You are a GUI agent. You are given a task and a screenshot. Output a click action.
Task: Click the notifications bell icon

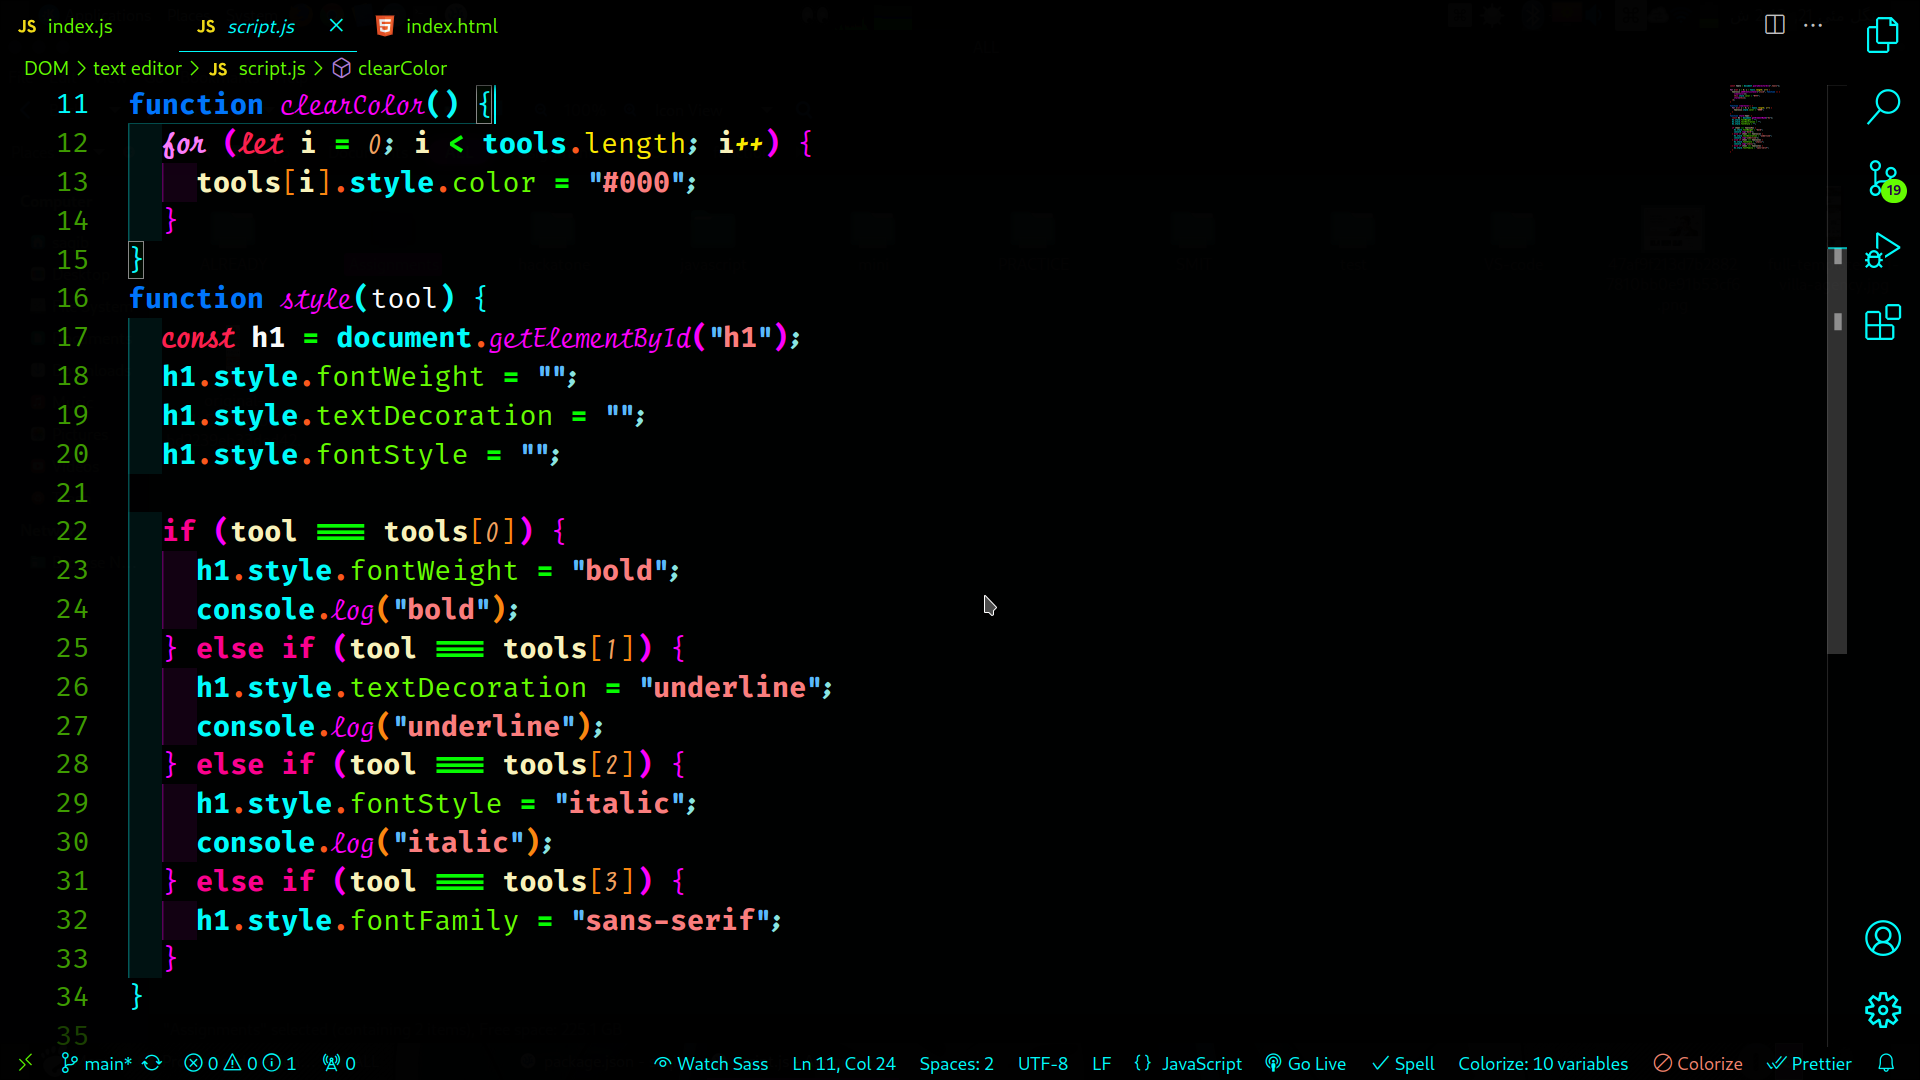1886,1063
